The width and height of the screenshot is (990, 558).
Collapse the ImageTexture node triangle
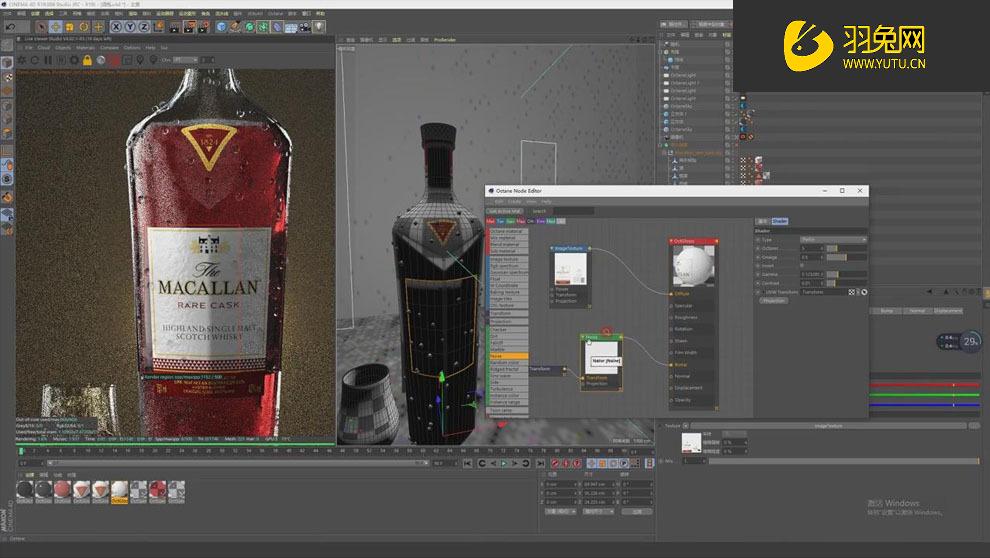pos(552,249)
